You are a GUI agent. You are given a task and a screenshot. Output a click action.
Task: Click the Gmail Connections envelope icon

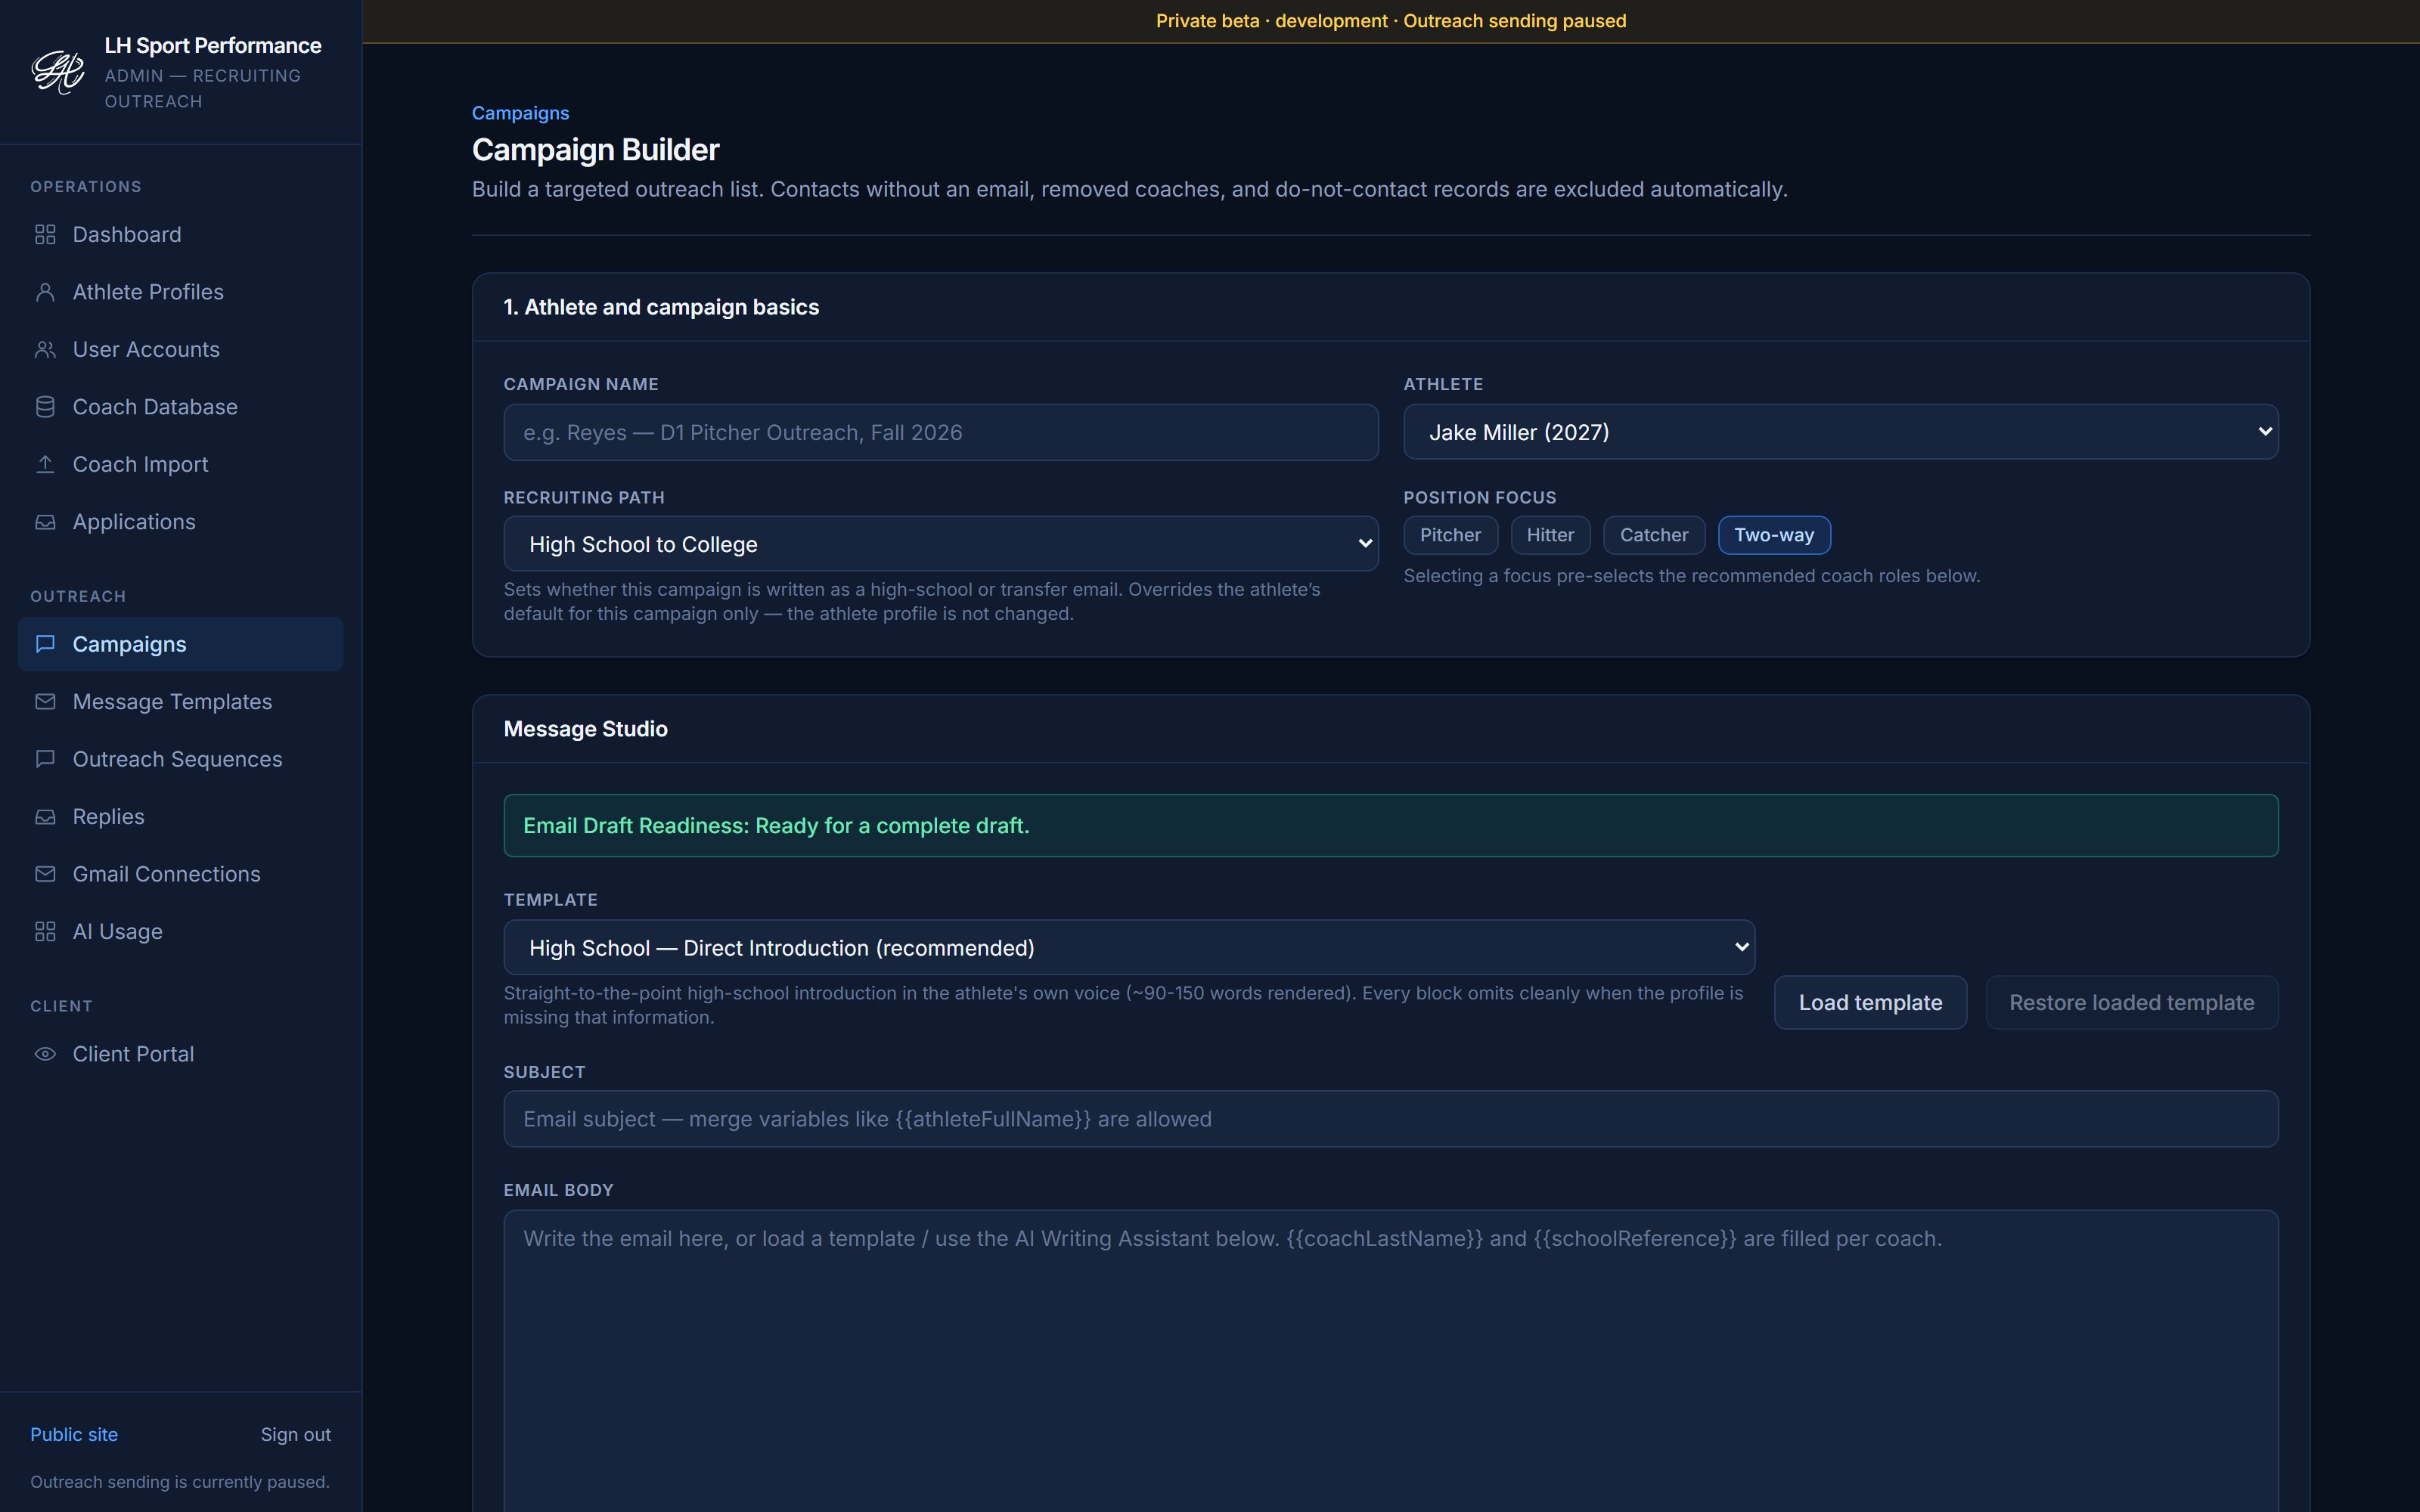[x=45, y=874]
